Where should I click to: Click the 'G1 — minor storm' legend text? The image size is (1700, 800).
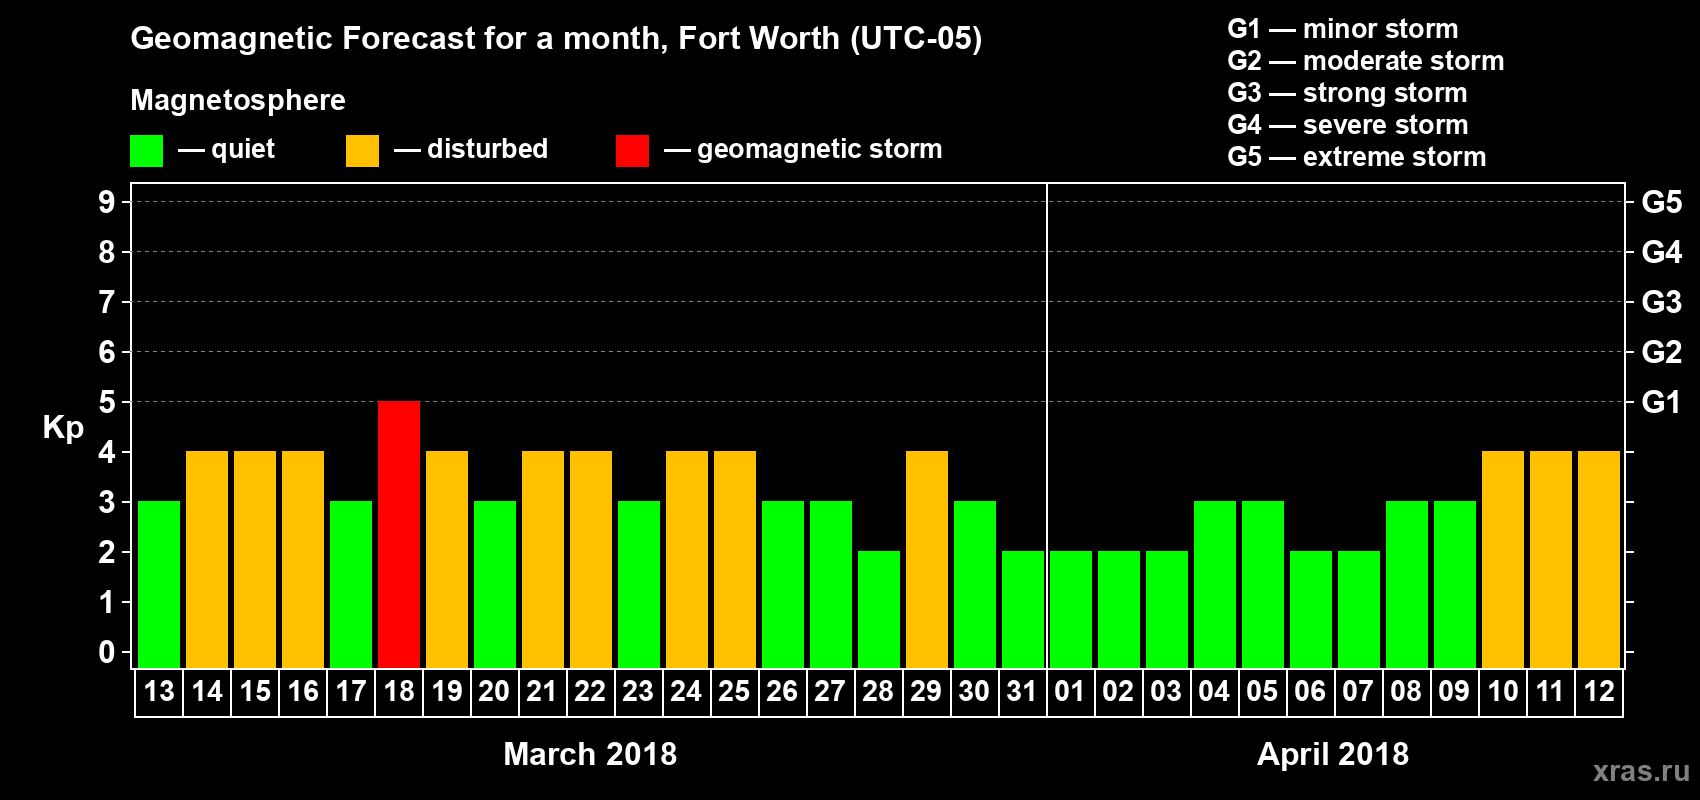pos(1343,29)
